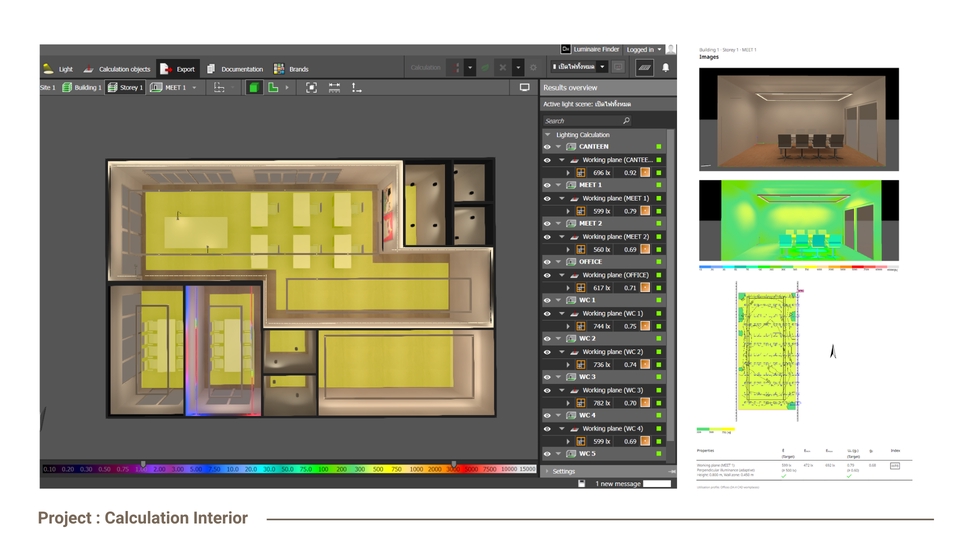Expand more views arrow next to floor plan icon
The width and height of the screenshot is (960, 540).
pyautogui.click(x=287, y=88)
